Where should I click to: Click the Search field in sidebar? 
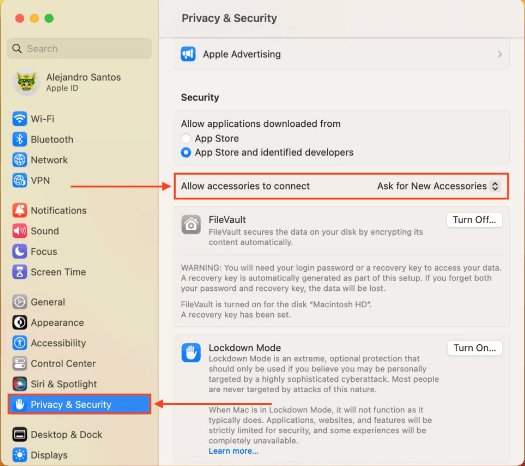tap(79, 49)
